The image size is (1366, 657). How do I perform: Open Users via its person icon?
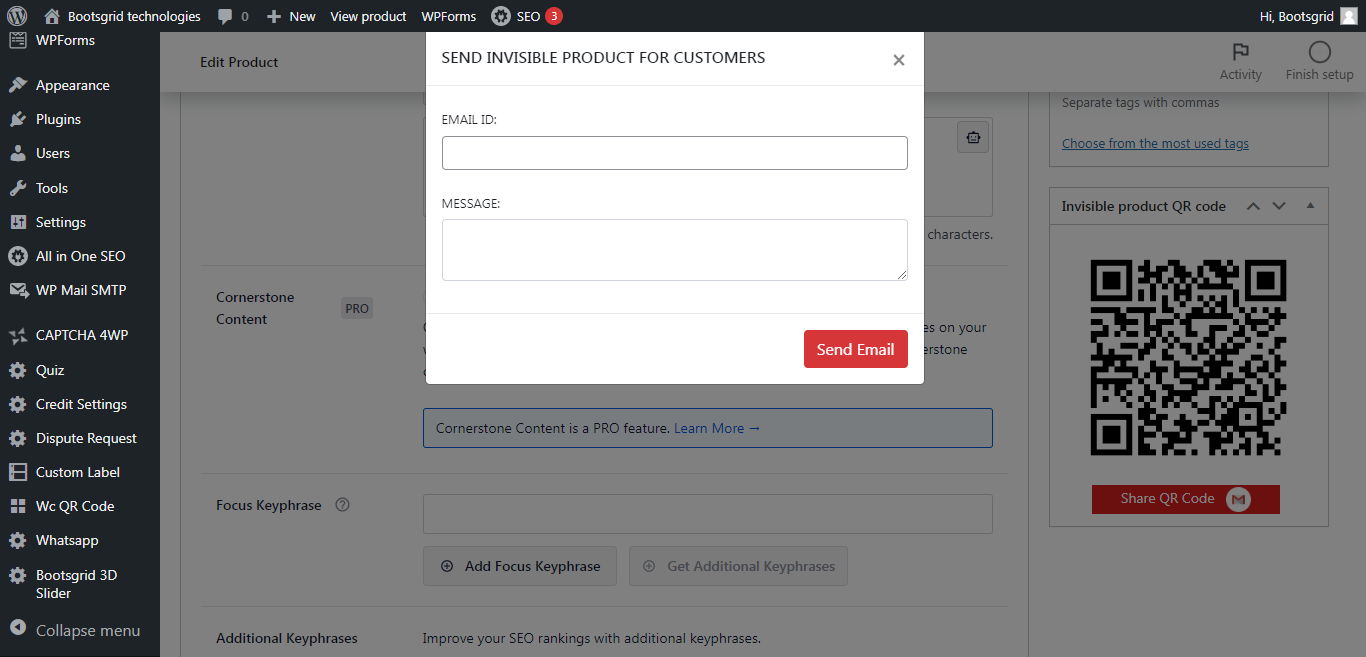pos(17,153)
